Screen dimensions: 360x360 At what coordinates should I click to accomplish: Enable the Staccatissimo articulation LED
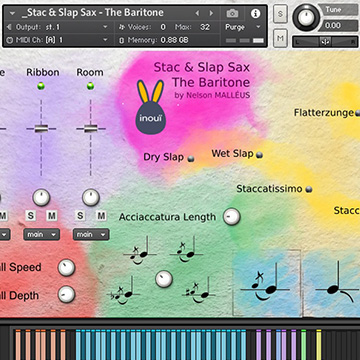pyautogui.click(x=309, y=190)
